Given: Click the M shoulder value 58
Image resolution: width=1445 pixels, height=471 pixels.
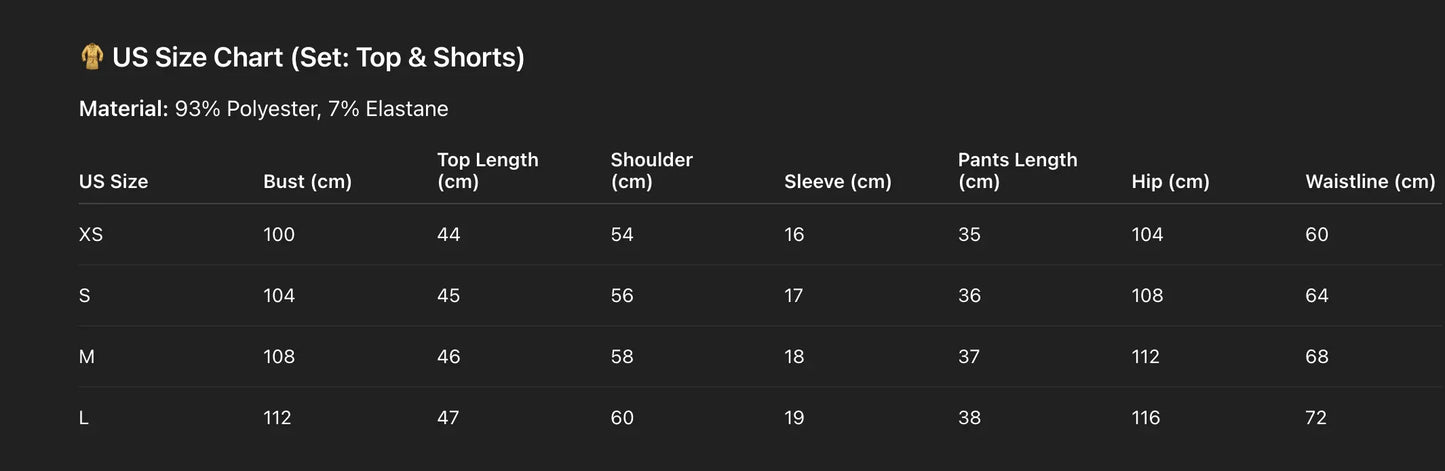Looking at the screenshot, I should click(x=622, y=357).
